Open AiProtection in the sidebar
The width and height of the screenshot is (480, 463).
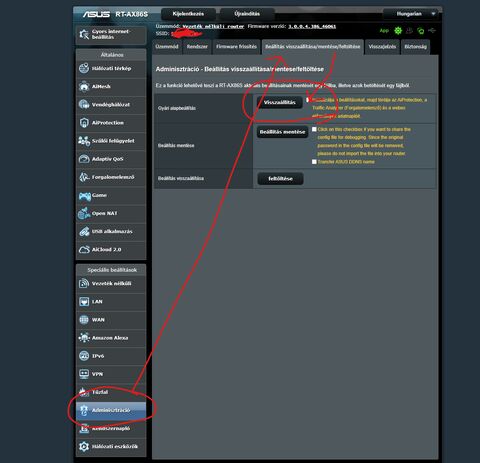click(111, 123)
